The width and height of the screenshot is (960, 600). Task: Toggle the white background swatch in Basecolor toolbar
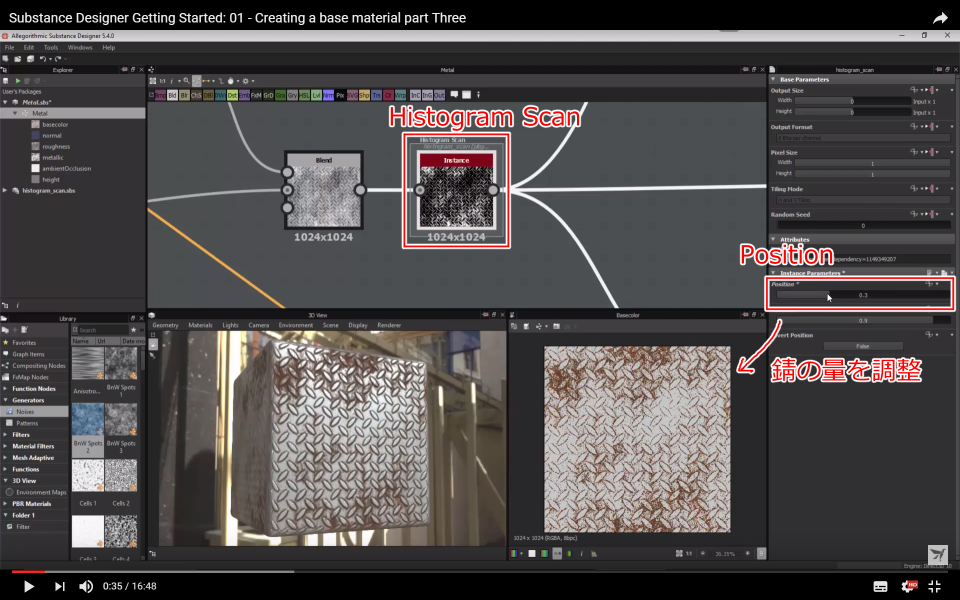[532, 553]
